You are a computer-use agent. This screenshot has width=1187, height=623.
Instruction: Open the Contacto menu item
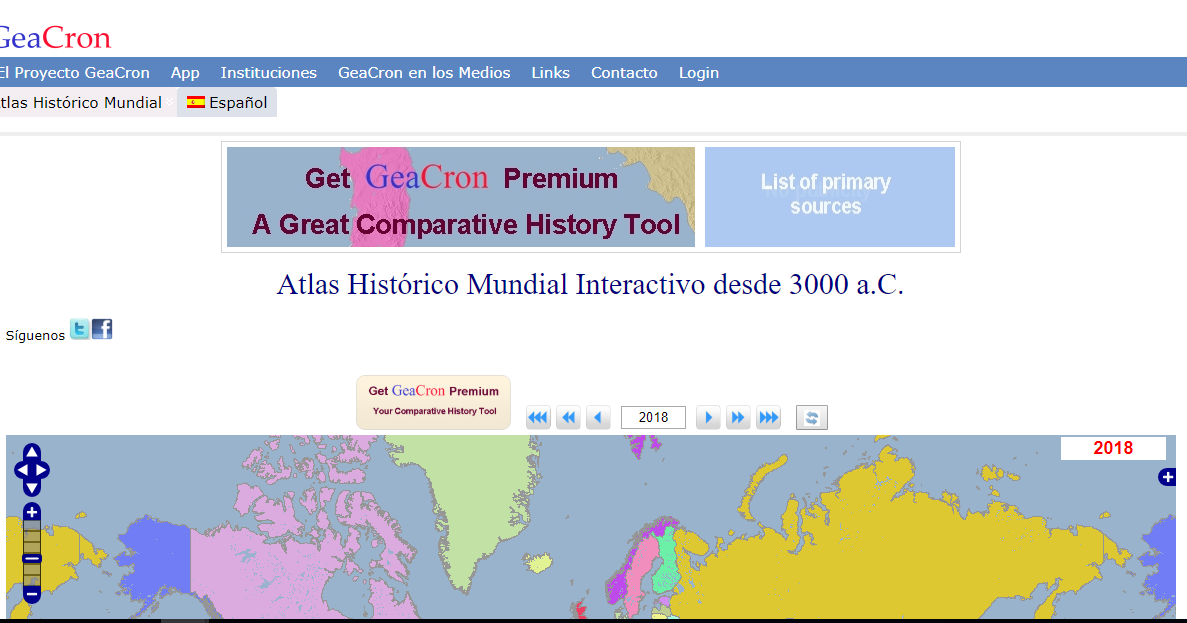[624, 72]
